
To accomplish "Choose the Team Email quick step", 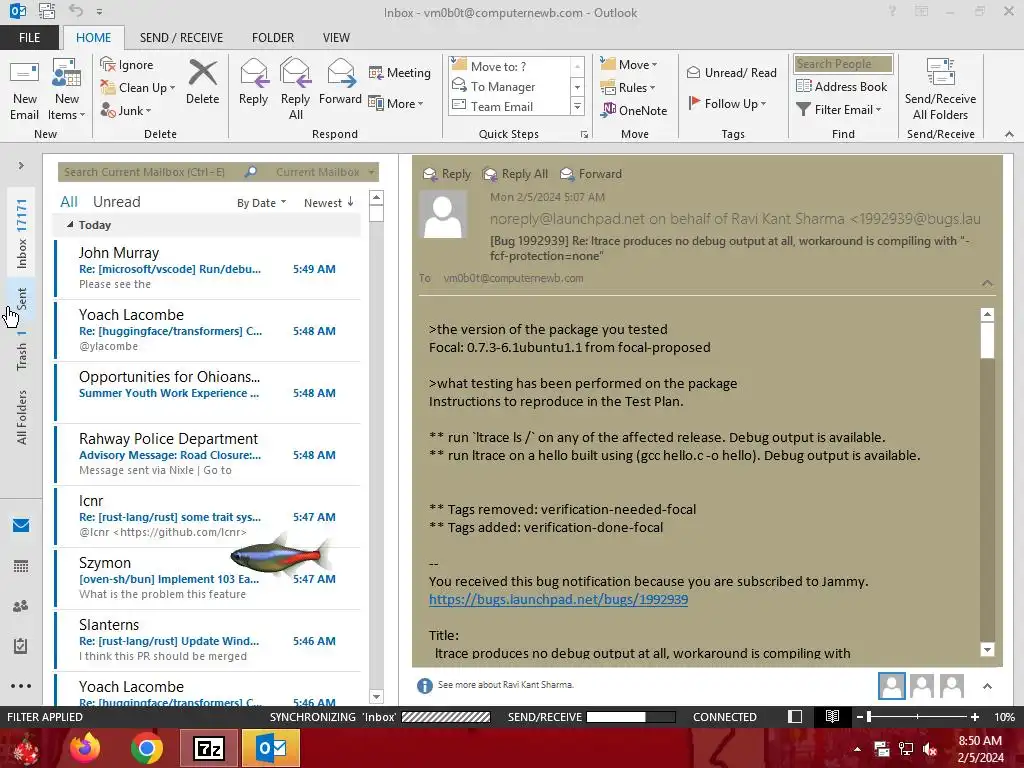I will tap(509, 106).
